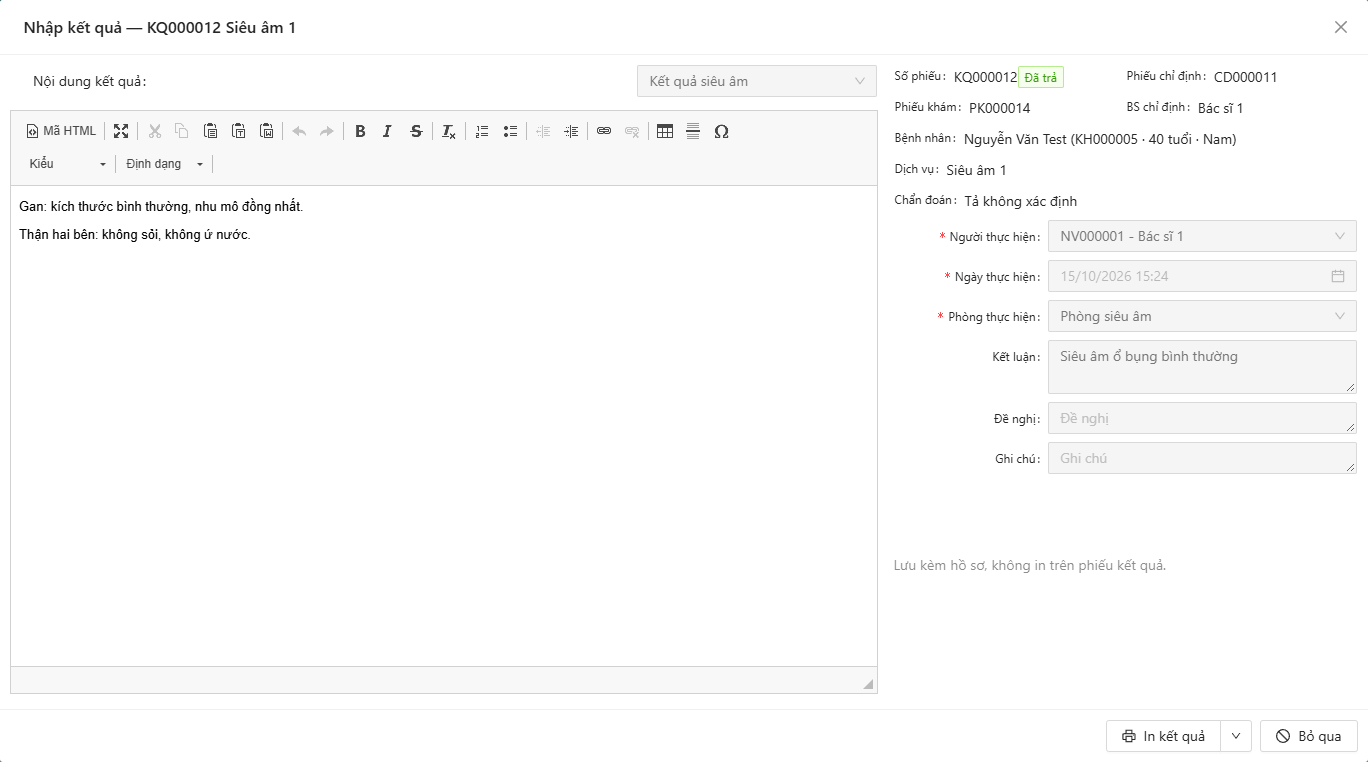Click the Ngày thực hiện date field
Screen dimensions: 1368x762
(1202, 276)
